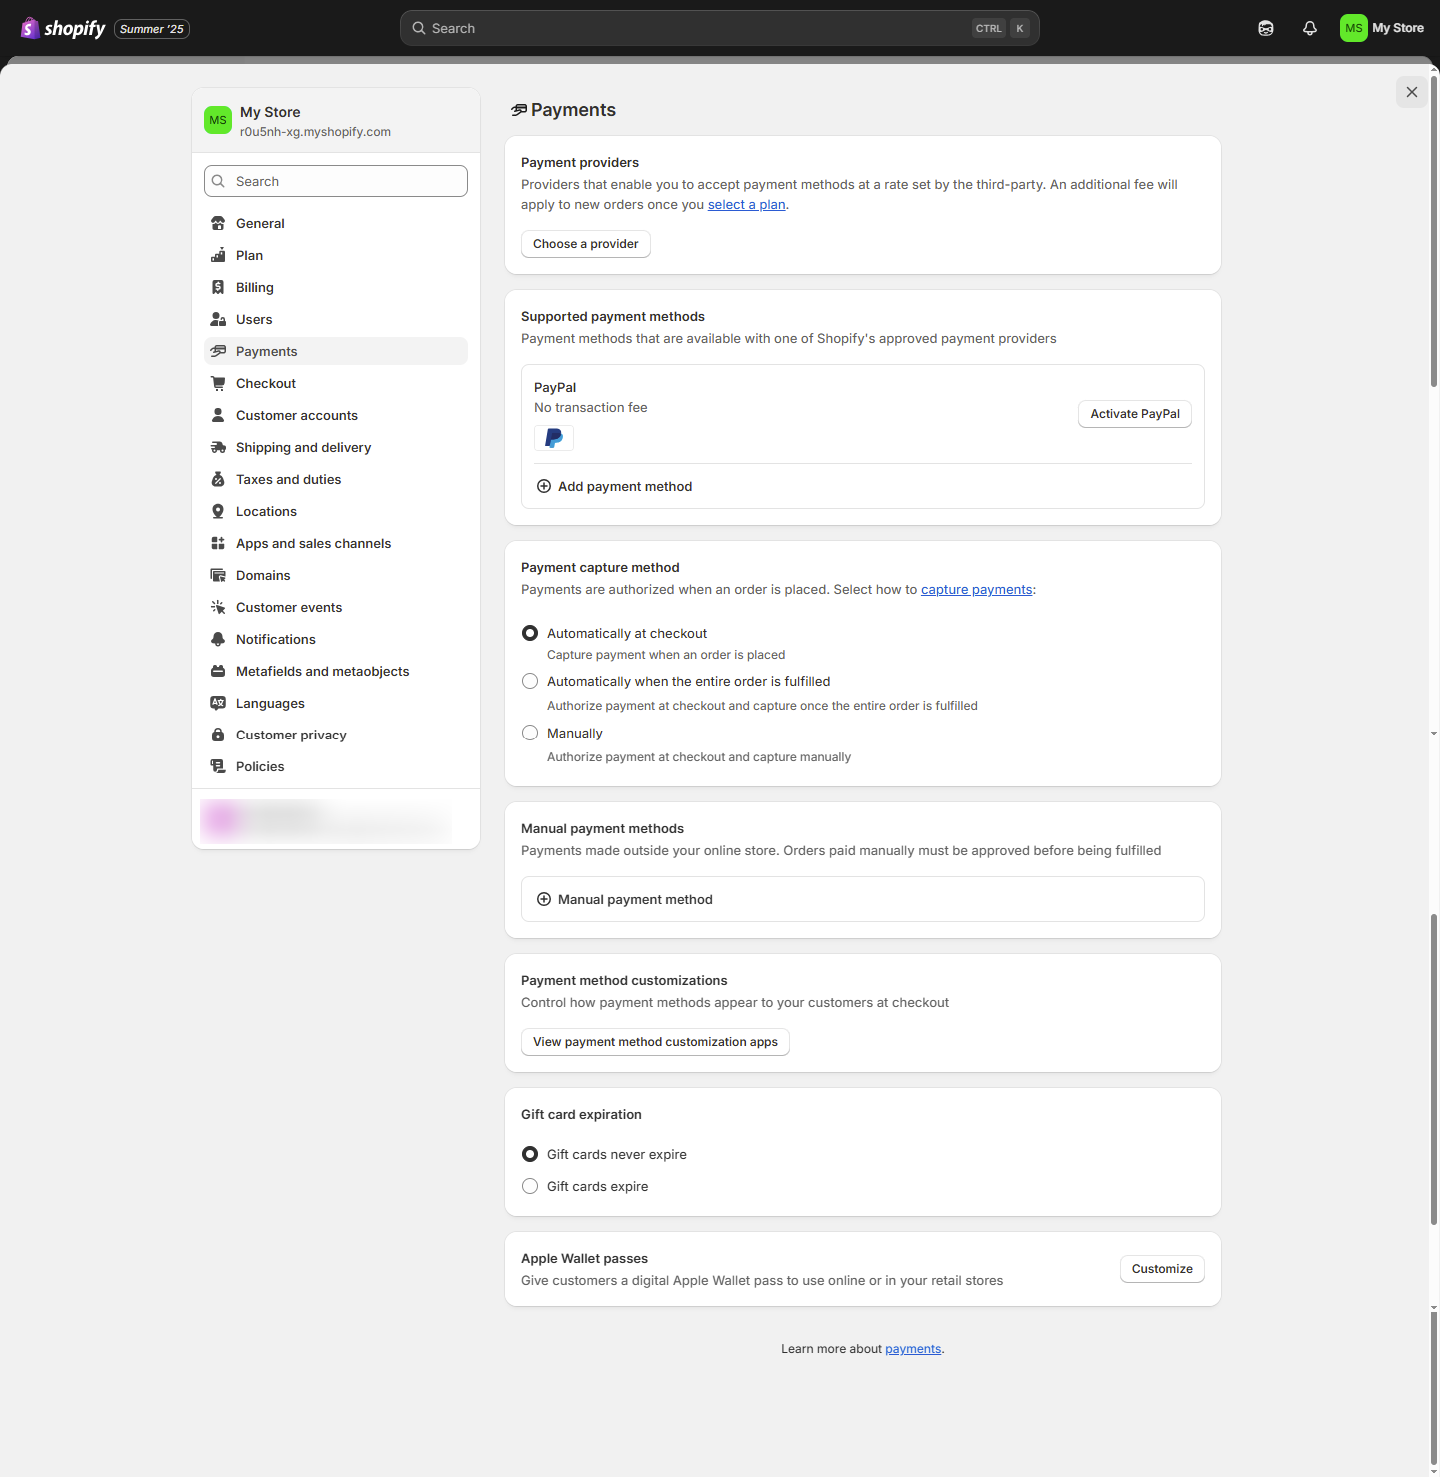Click the Checkout cart icon in sidebar
This screenshot has width=1440, height=1479.
coord(218,383)
